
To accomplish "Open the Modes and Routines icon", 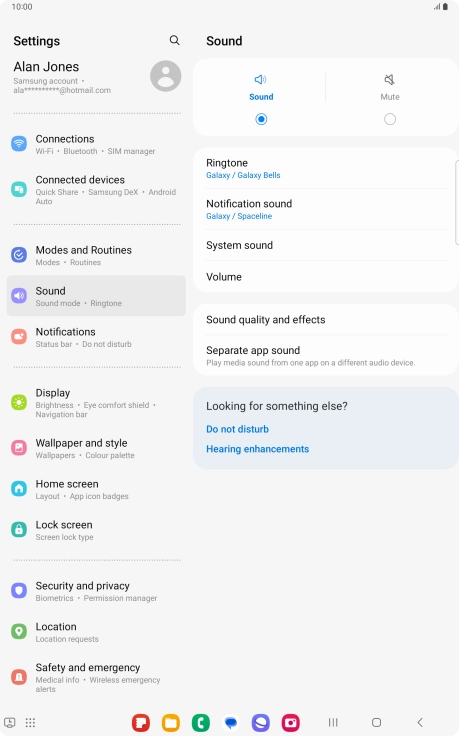I will point(19,255).
